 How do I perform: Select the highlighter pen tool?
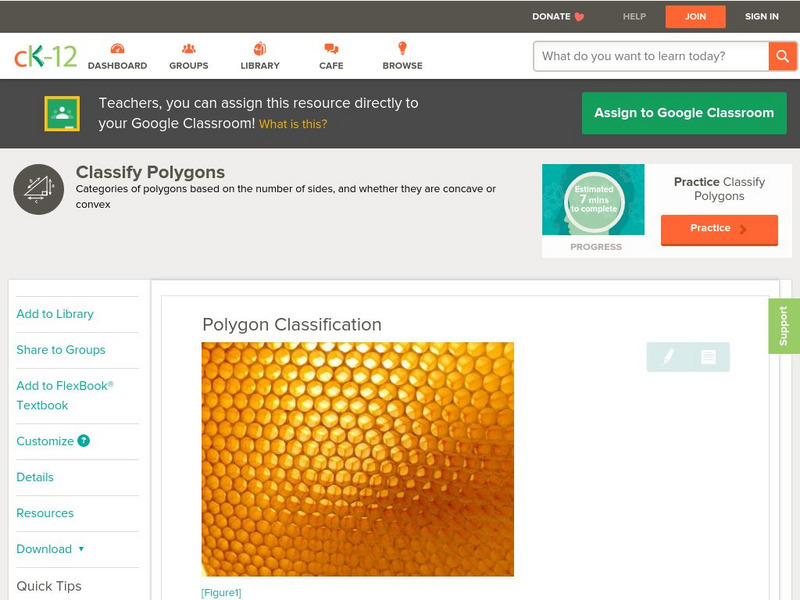coord(668,357)
